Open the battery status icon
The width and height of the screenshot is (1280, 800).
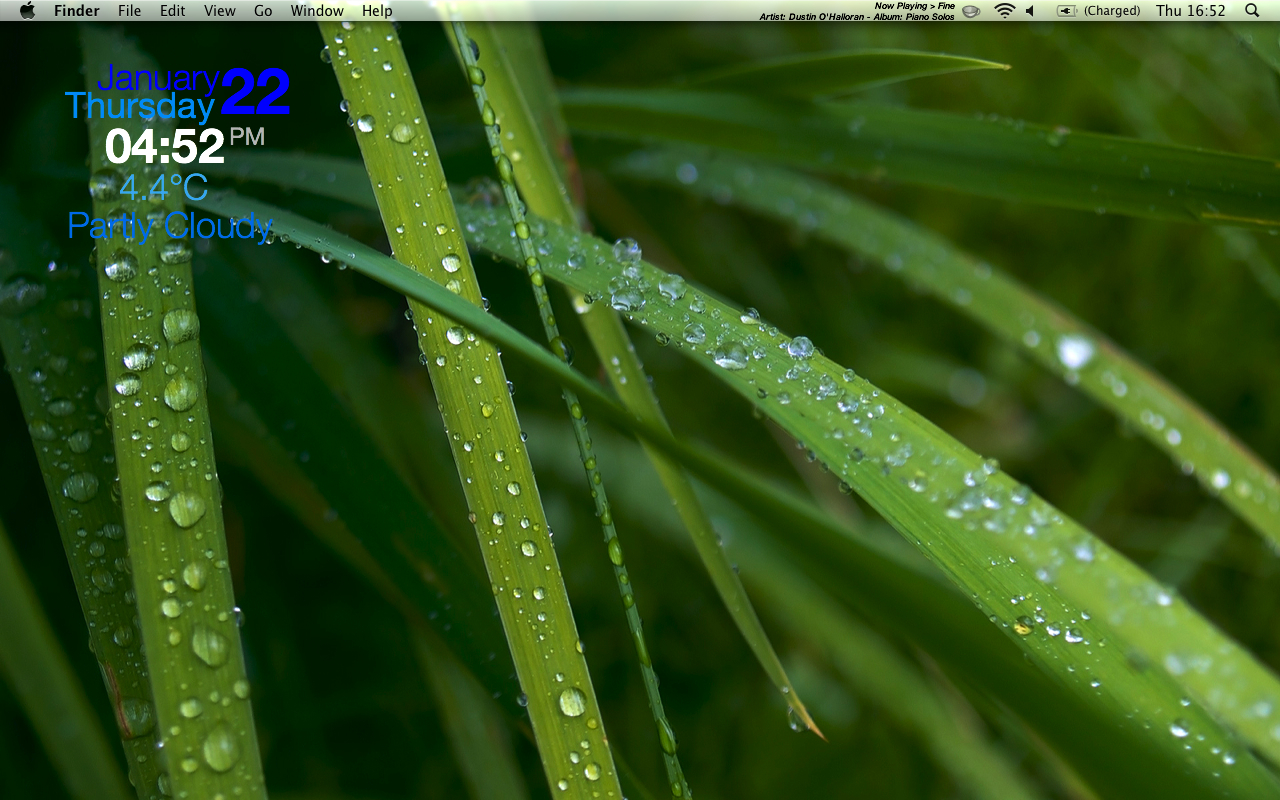pos(1067,11)
